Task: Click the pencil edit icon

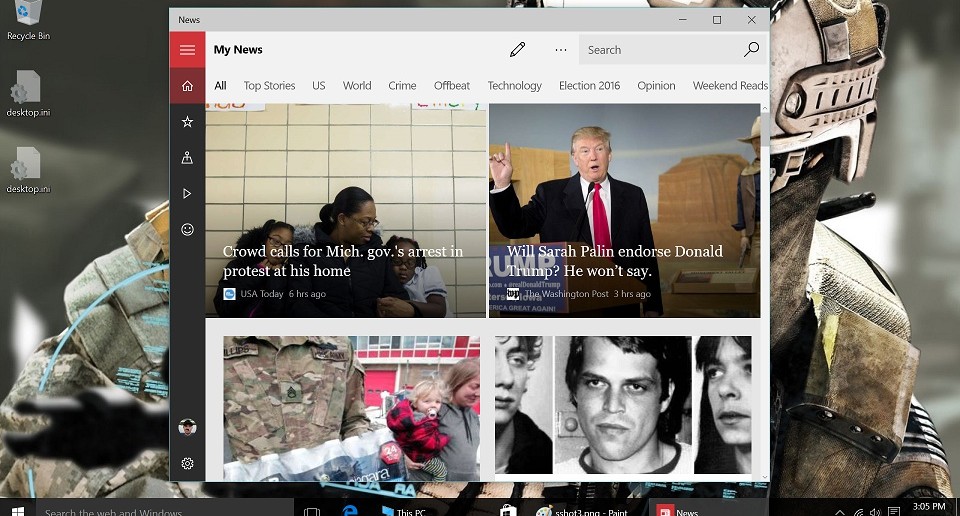Action: tap(517, 50)
